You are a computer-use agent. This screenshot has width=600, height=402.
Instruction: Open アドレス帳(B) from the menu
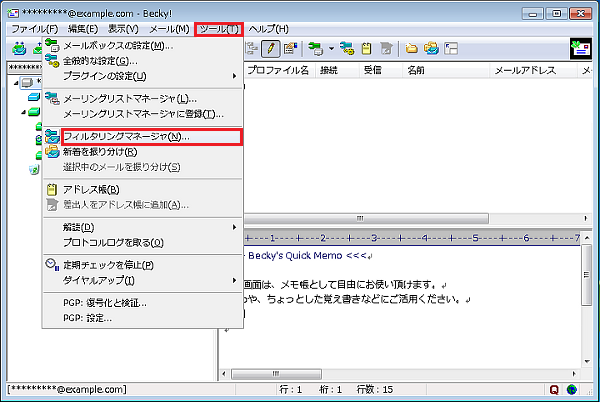[x=143, y=190]
